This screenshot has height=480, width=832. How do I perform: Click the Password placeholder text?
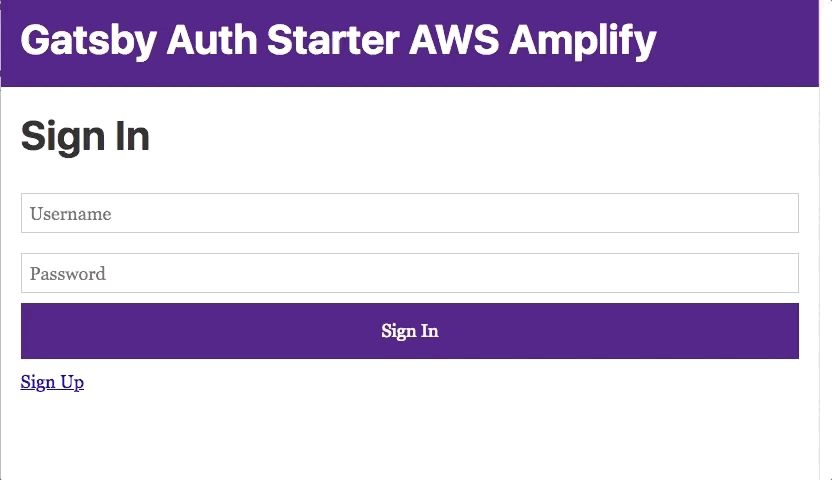click(x=68, y=274)
